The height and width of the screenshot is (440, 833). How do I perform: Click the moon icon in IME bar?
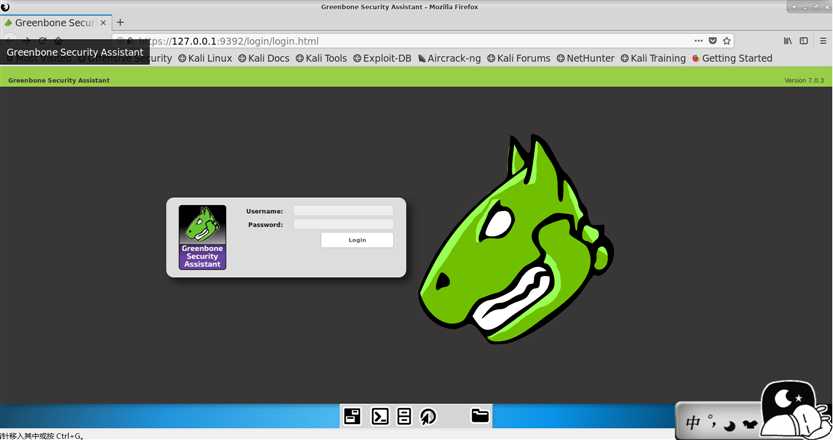(730, 425)
